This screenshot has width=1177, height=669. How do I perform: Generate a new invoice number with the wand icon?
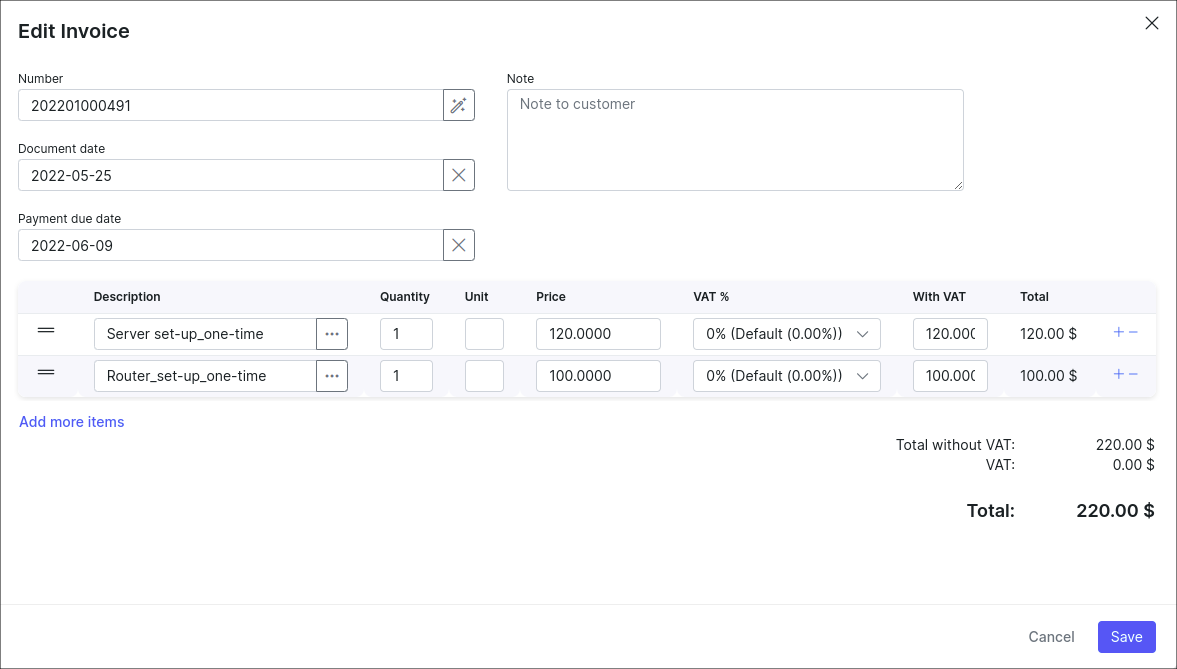(x=458, y=104)
